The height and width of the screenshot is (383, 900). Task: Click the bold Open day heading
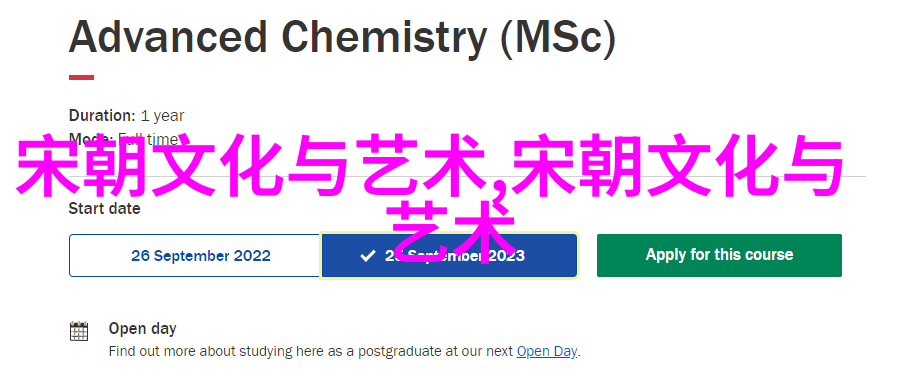[142, 329]
